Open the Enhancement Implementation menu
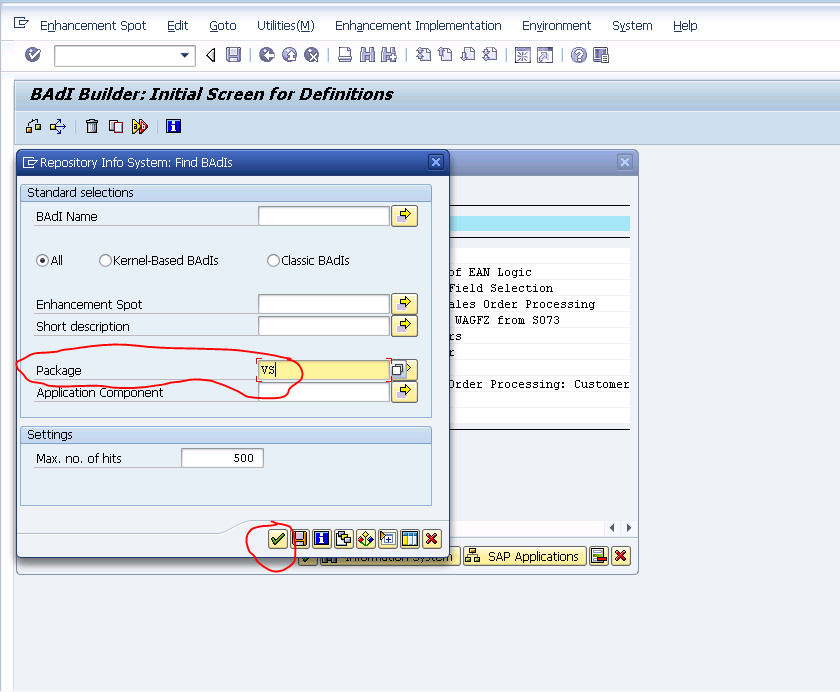 [x=418, y=25]
